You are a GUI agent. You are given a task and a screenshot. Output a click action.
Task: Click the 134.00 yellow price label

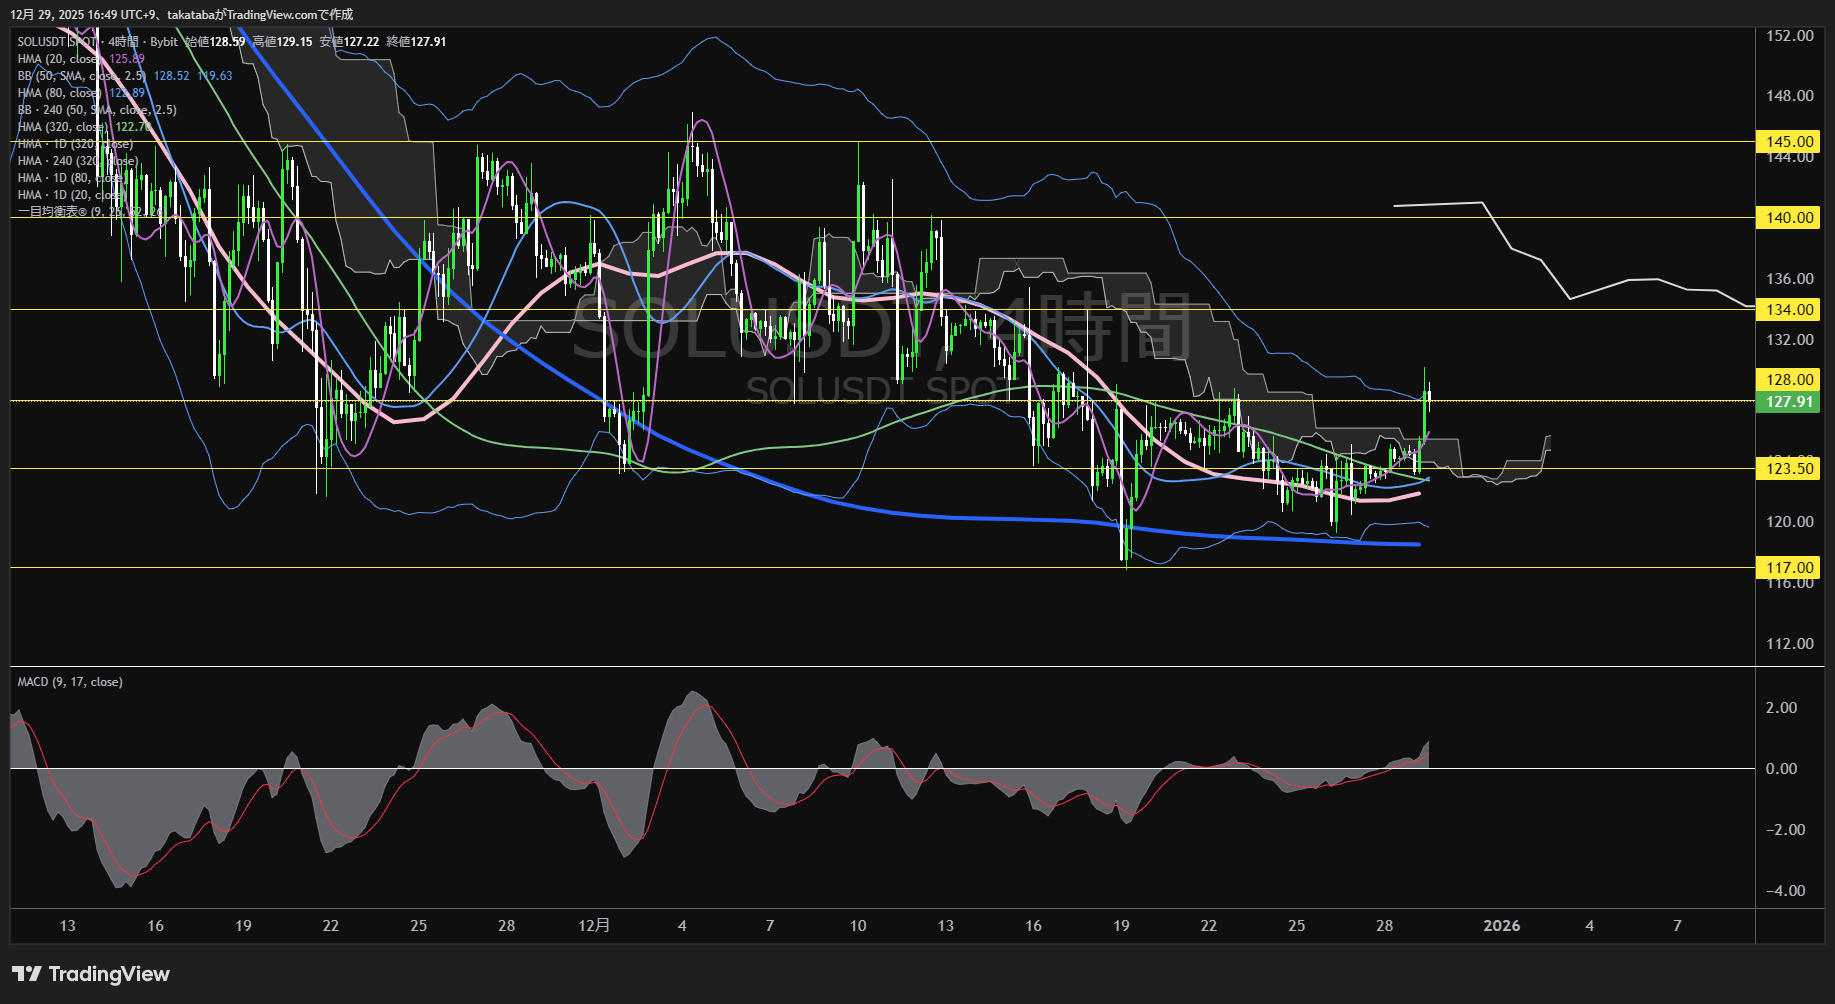(x=1788, y=310)
